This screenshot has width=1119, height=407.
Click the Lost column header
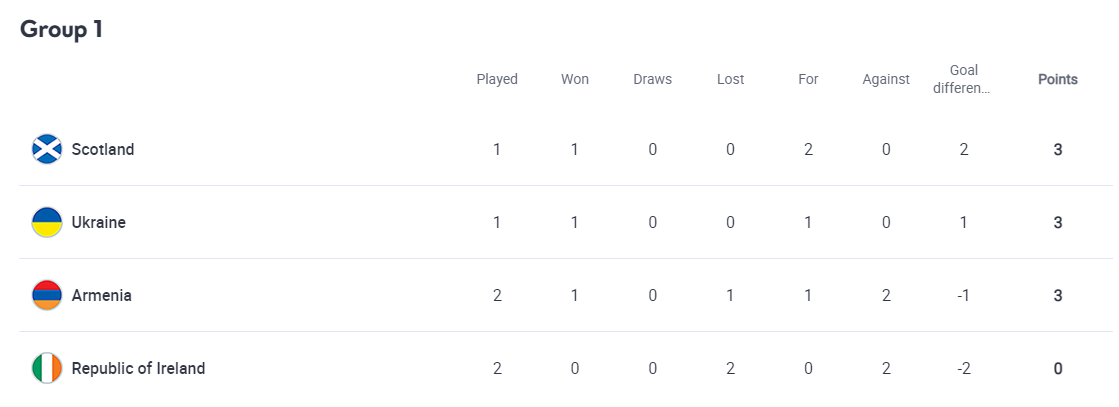point(731,79)
